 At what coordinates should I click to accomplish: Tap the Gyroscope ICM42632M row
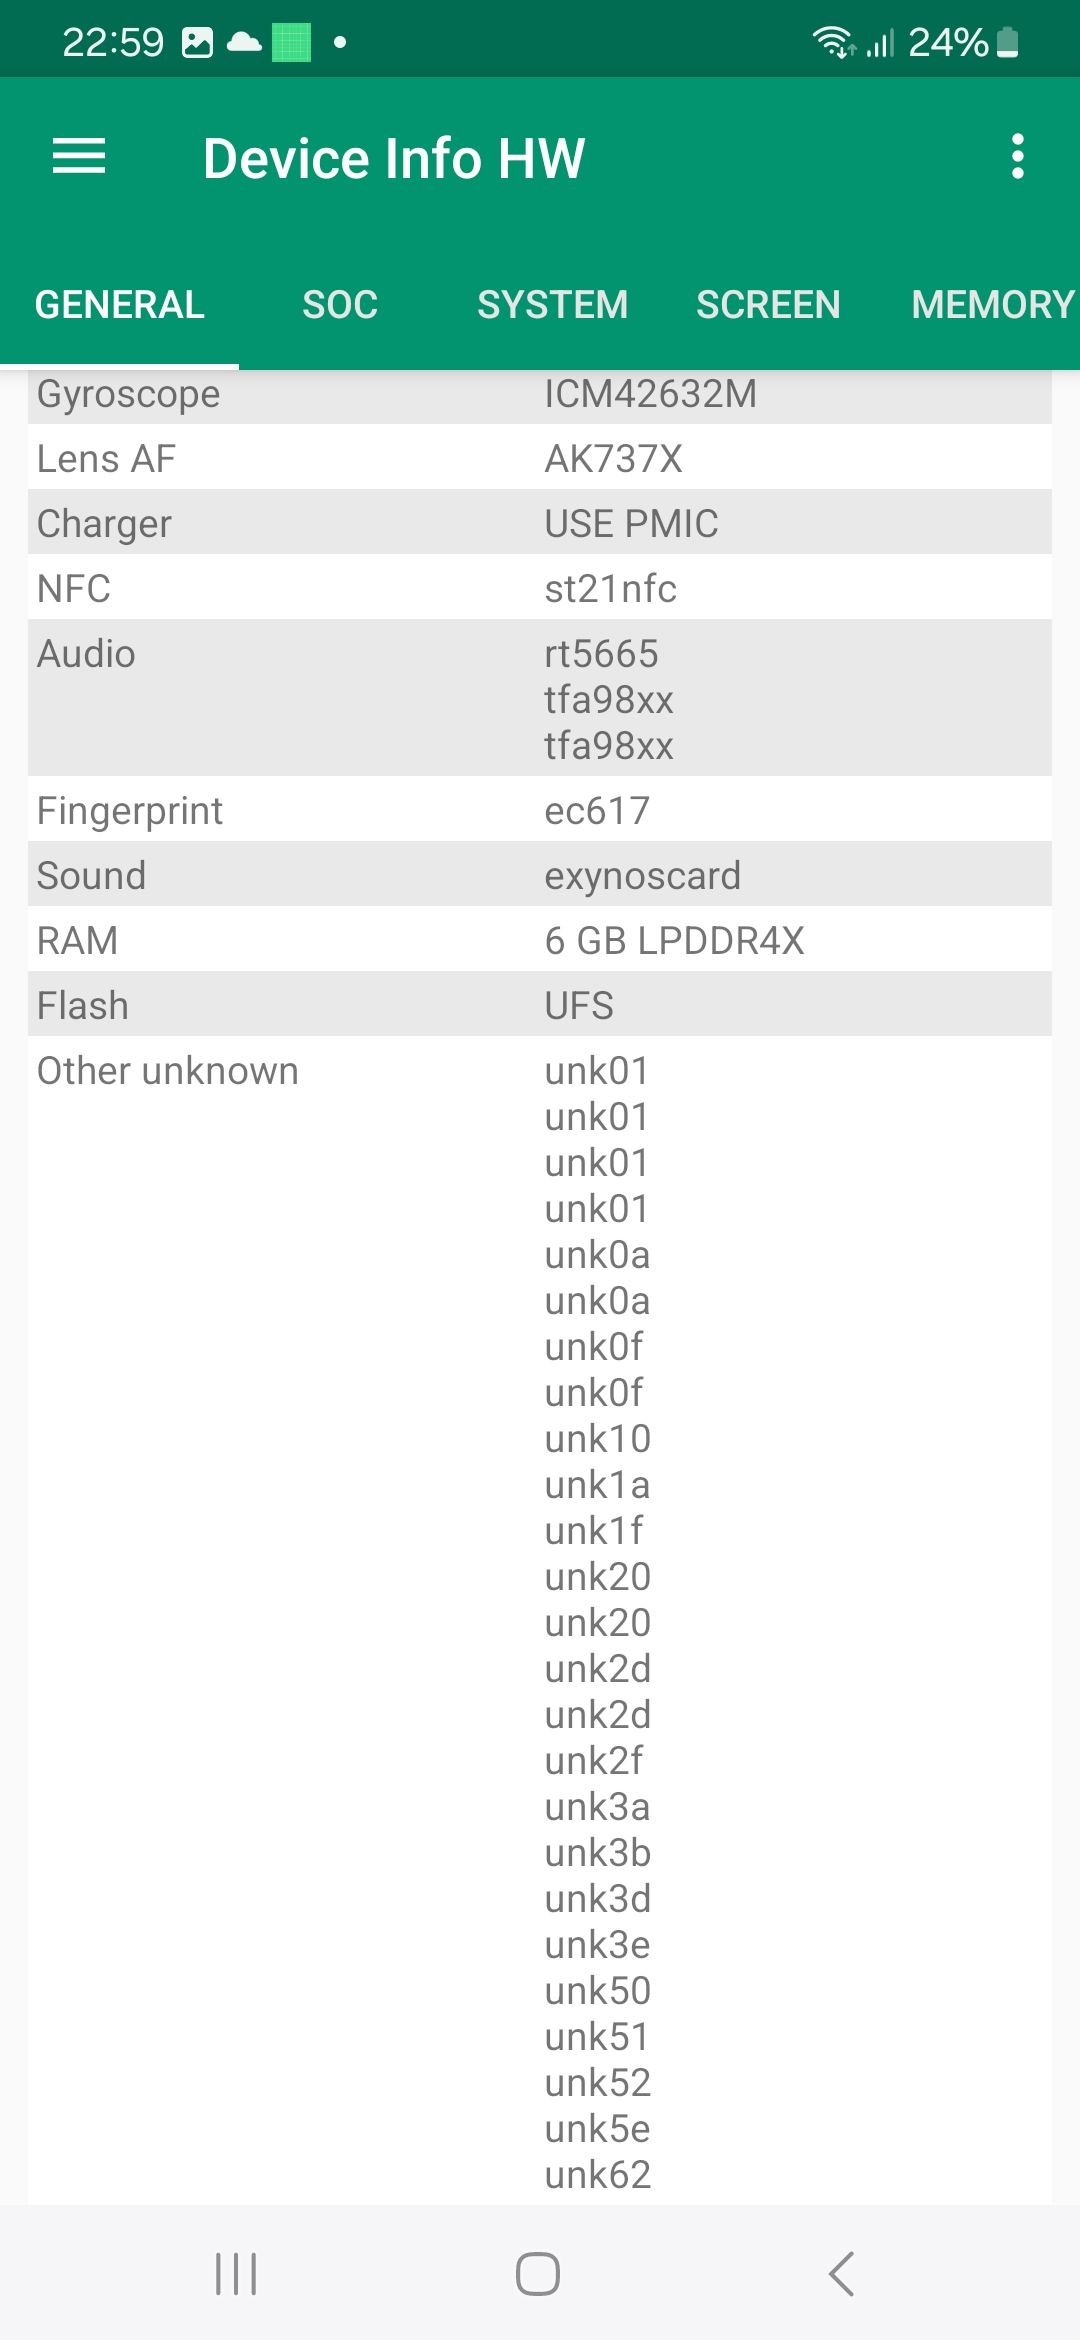click(x=540, y=396)
